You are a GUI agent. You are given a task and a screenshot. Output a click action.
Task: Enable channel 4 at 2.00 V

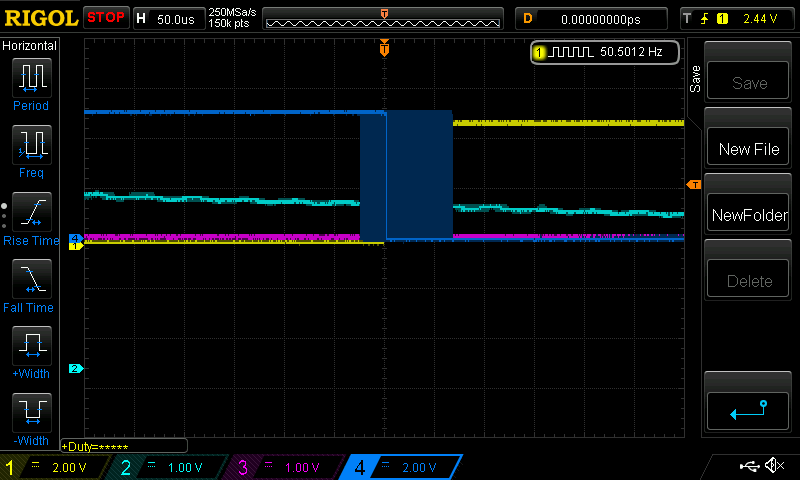click(400, 467)
